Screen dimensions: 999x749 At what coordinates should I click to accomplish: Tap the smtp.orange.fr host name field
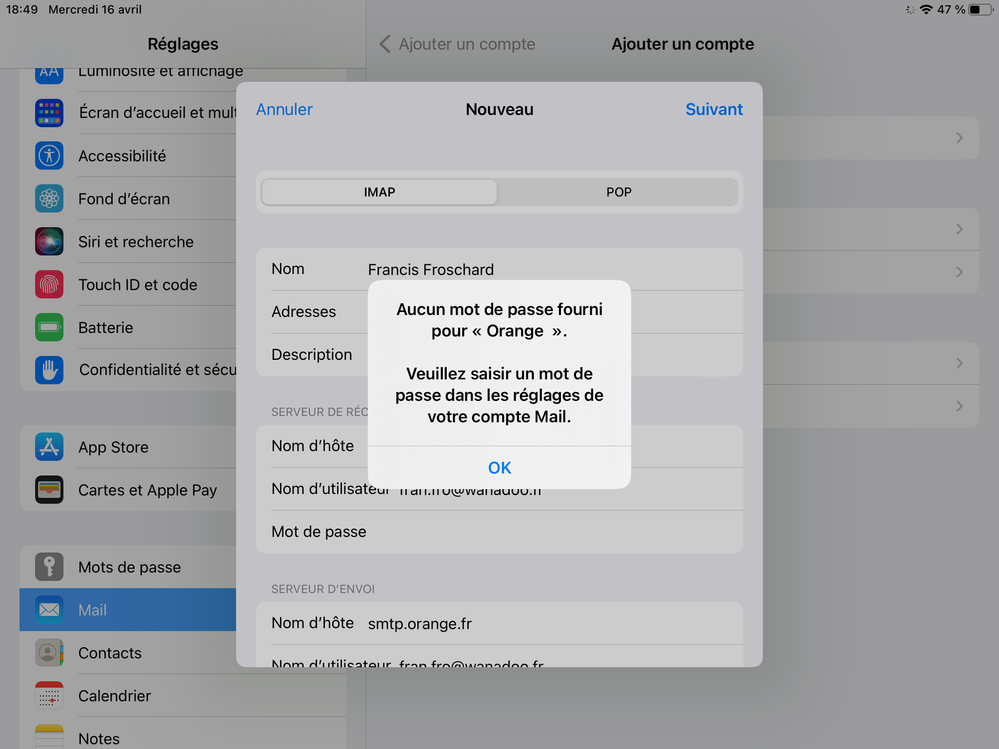click(x=550, y=623)
